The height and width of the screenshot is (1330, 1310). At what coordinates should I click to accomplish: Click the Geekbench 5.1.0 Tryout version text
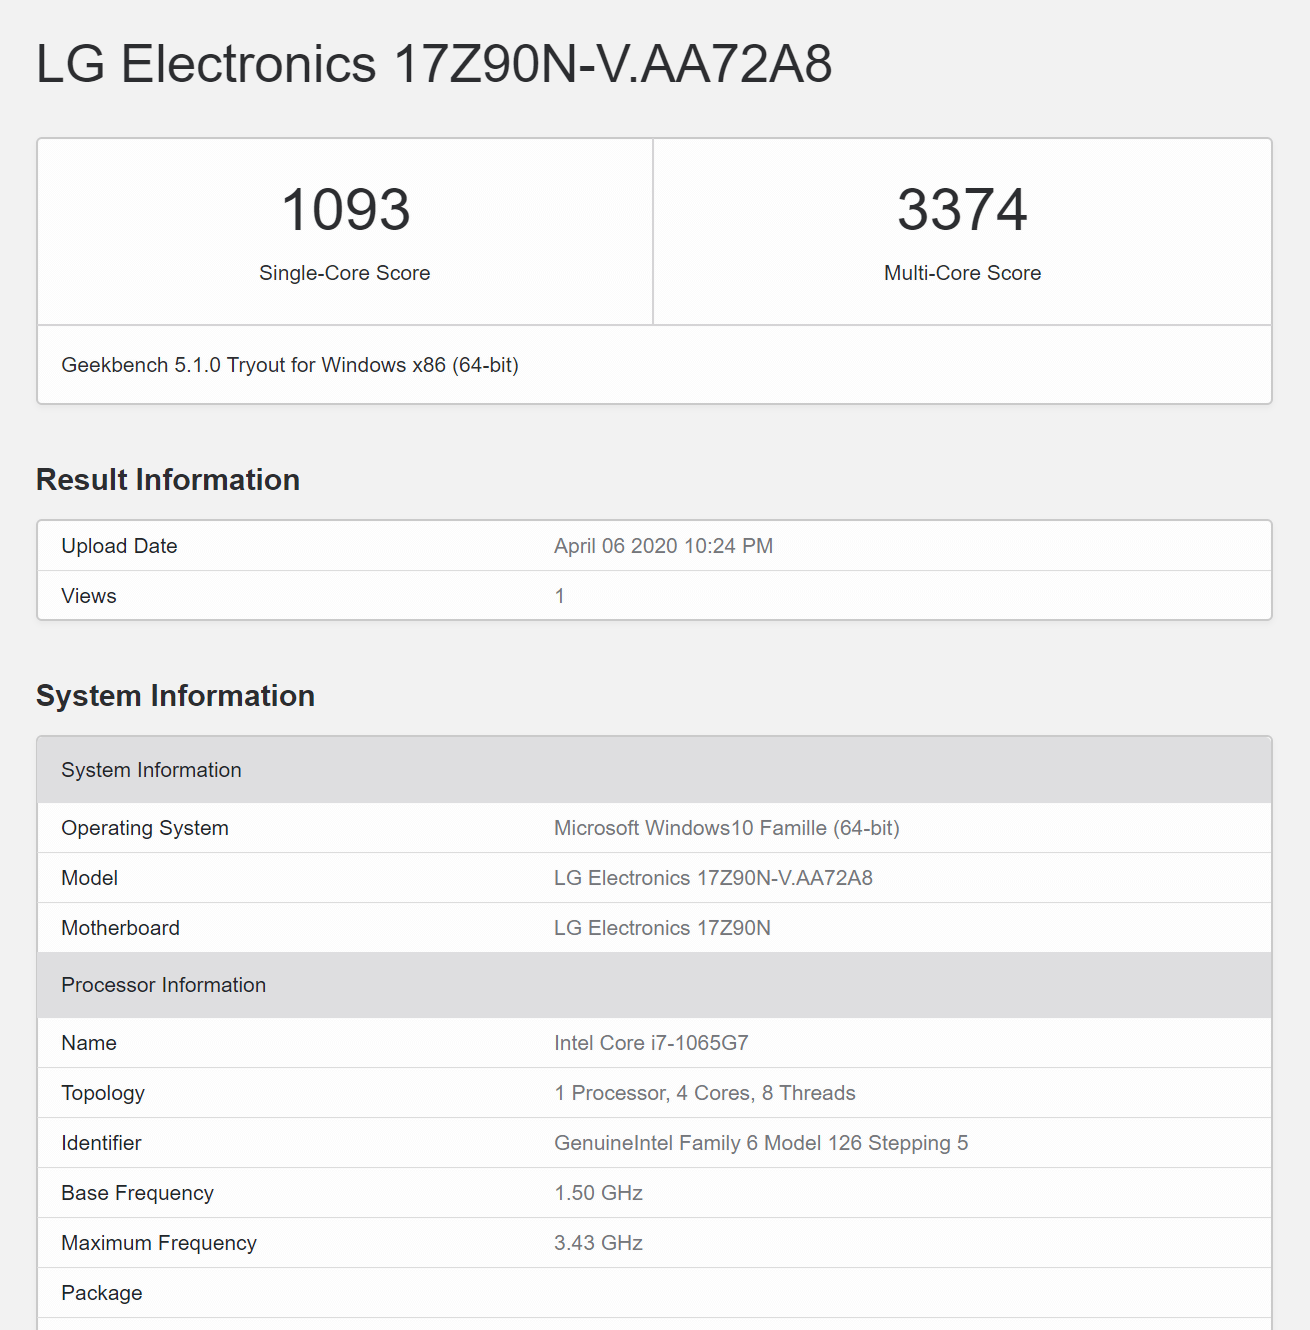pos(289,365)
